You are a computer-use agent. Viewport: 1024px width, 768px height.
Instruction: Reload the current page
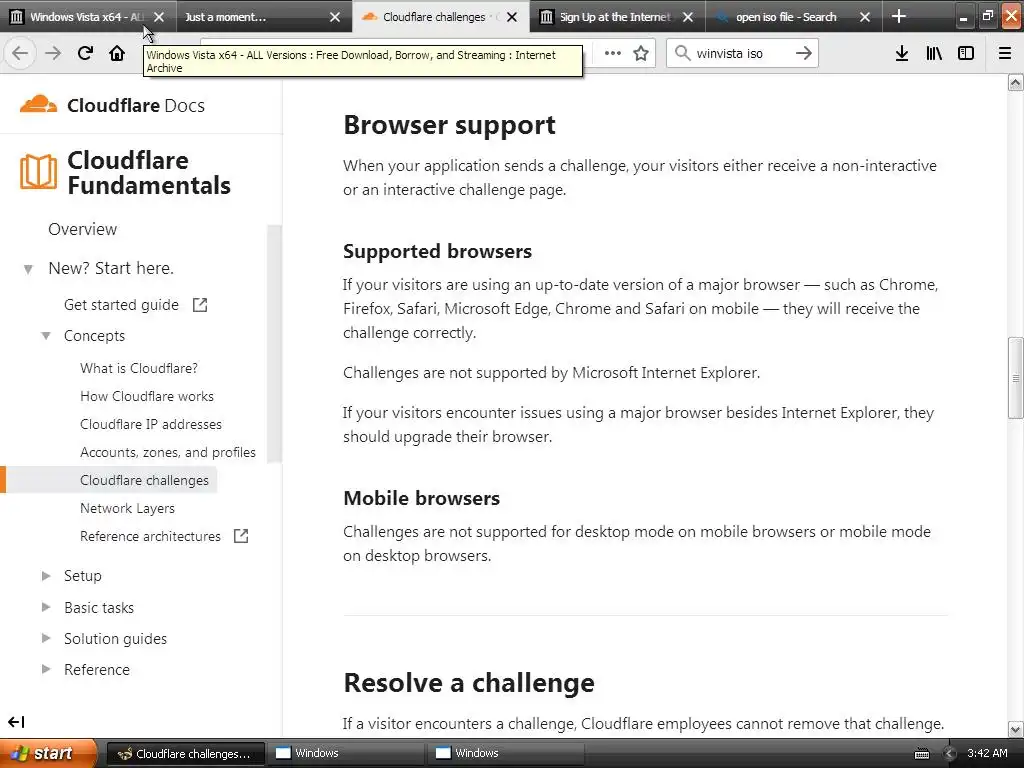click(x=85, y=53)
